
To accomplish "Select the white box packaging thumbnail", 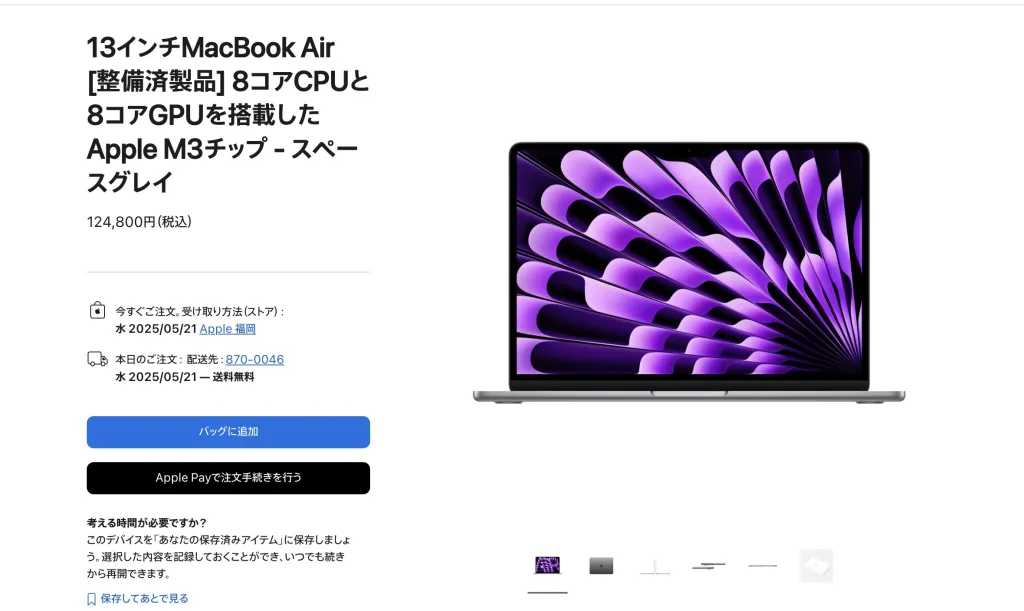I will [816, 565].
